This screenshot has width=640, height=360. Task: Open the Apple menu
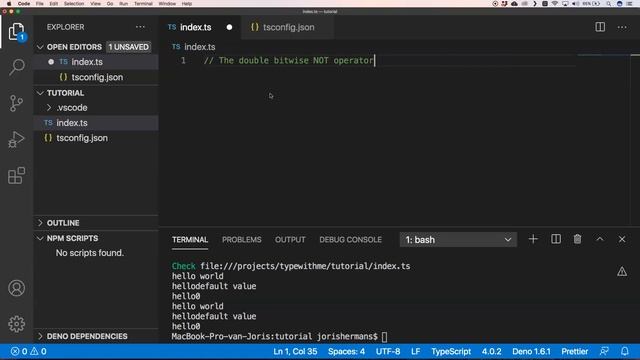tap(9, 4)
